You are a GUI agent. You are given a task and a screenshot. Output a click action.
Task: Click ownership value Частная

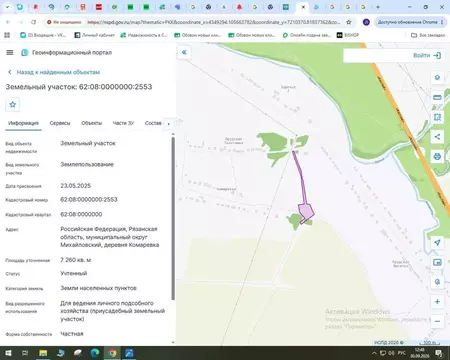point(72,334)
